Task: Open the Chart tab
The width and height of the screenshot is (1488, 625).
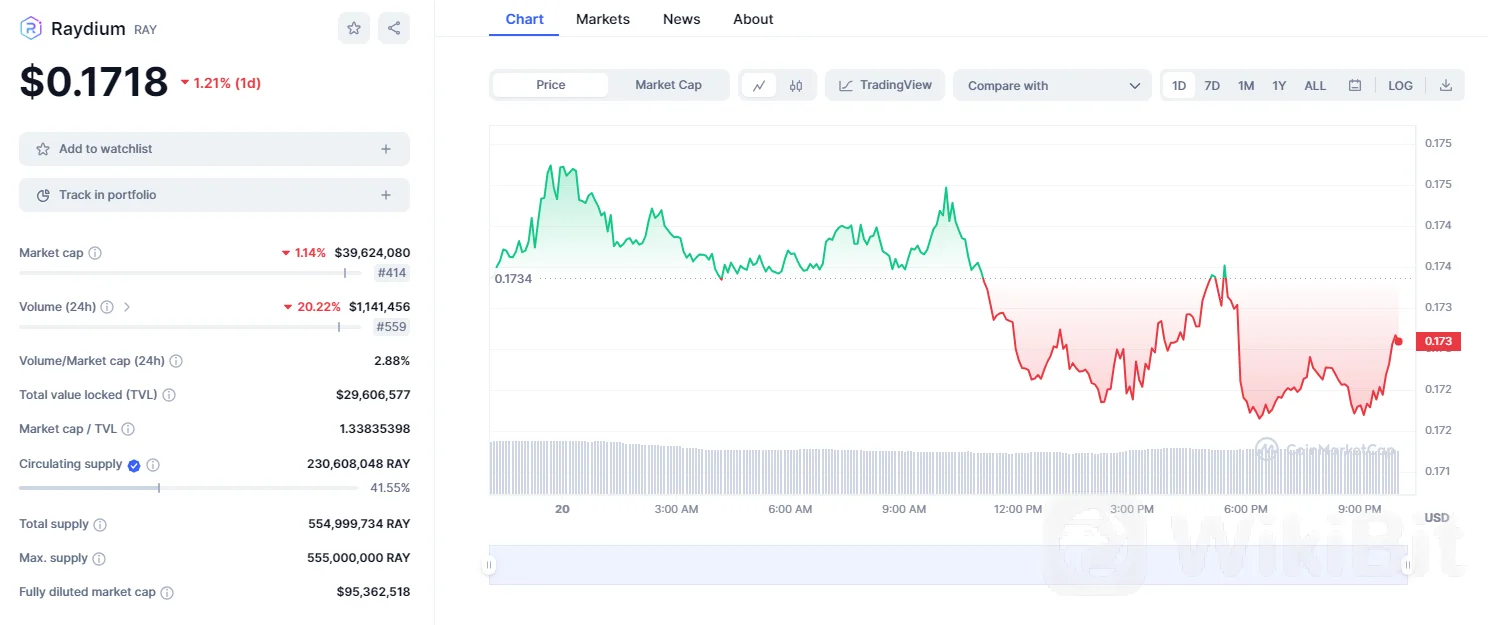Action: pyautogui.click(x=524, y=19)
